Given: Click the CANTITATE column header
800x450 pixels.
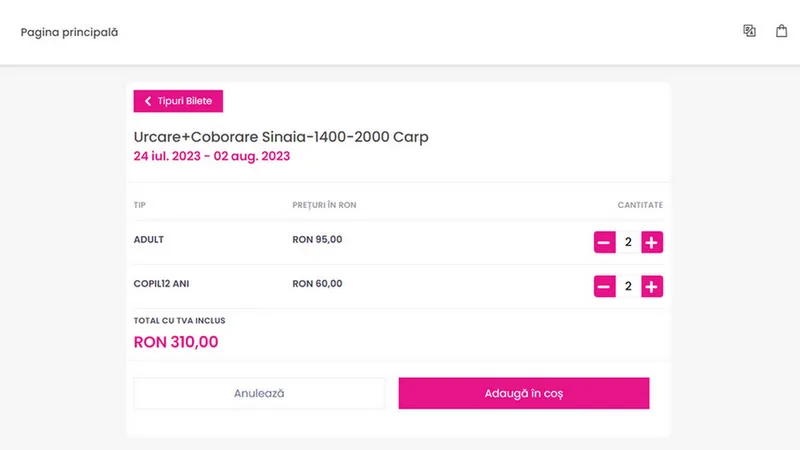Looking at the screenshot, I should pos(640,205).
